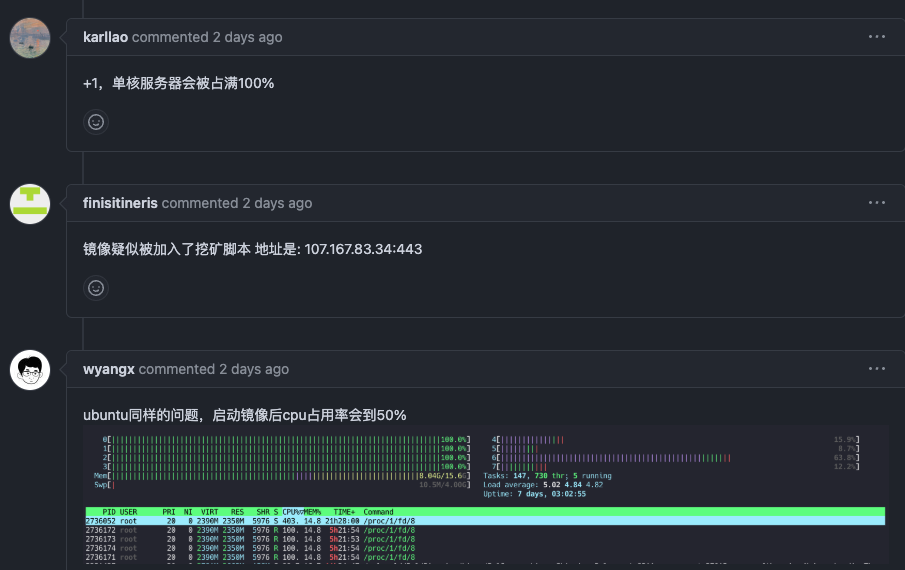Open options menu on wyangx's comment

877,369
